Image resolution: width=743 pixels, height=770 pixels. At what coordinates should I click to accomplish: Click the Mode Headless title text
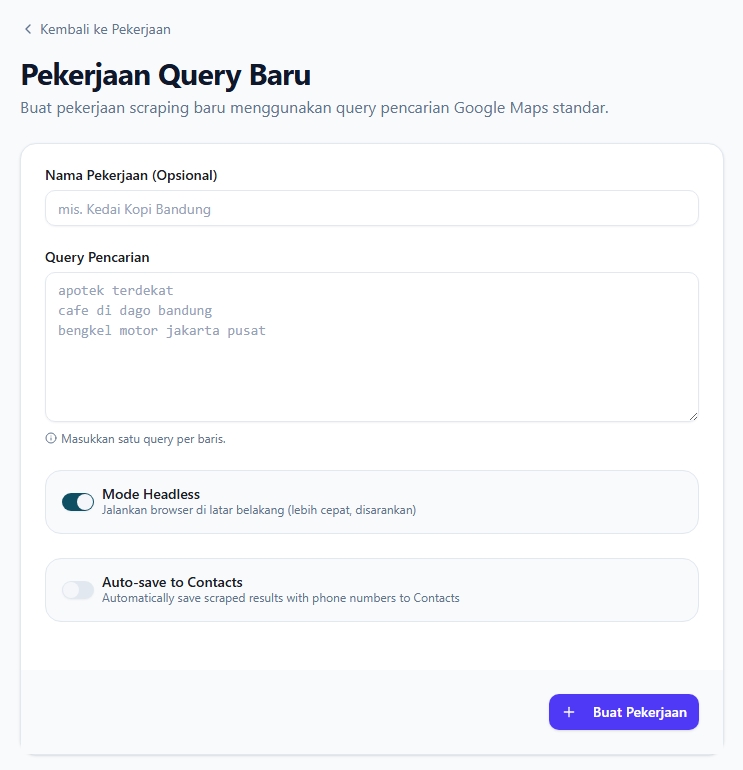pyautogui.click(x=151, y=494)
